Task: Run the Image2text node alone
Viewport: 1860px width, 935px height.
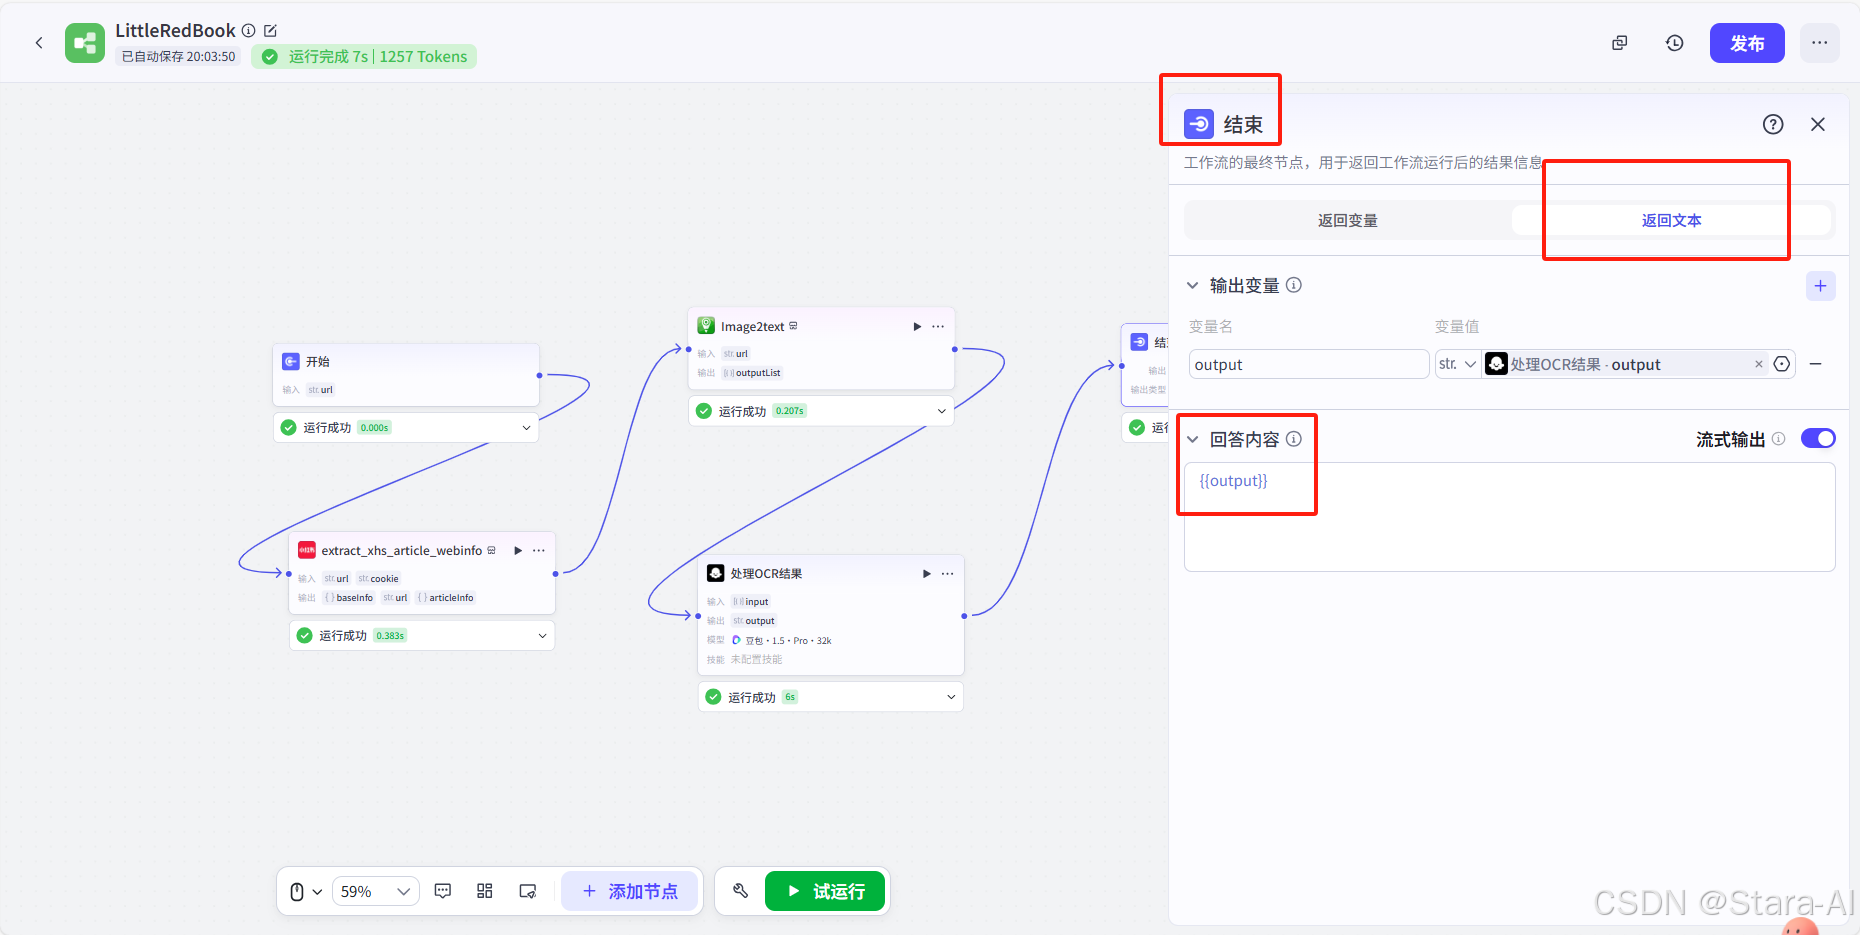Action: tap(917, 326)
